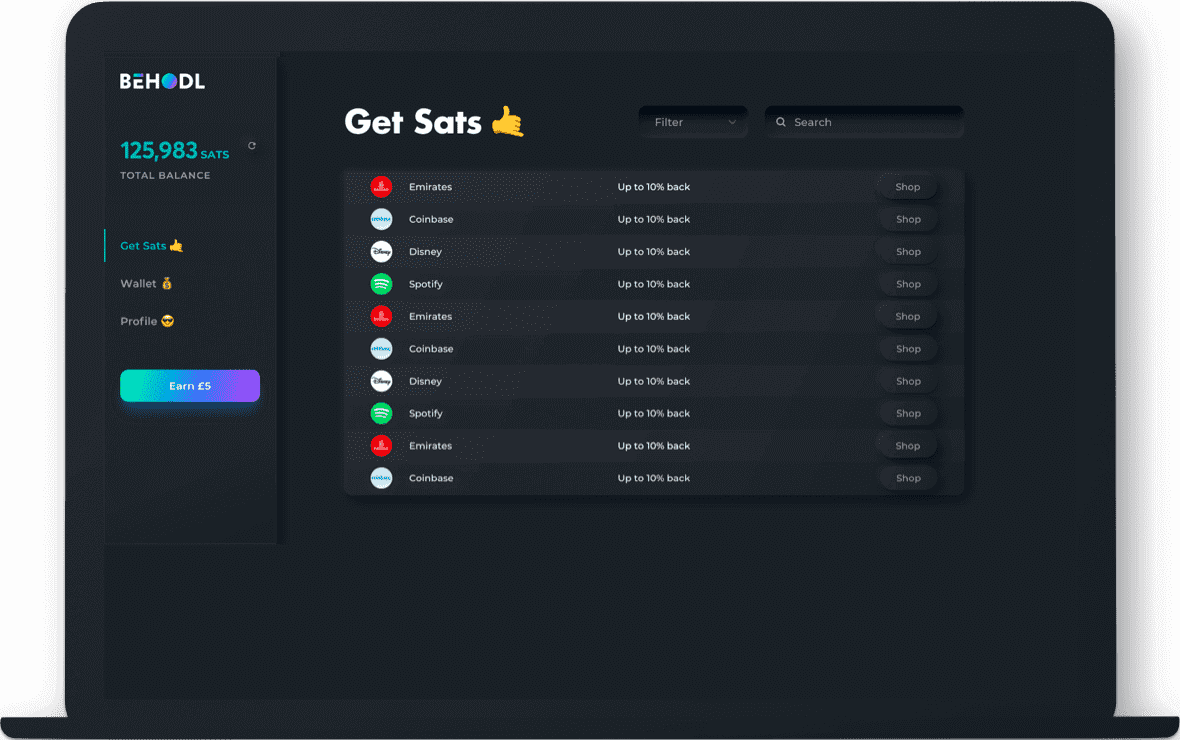Click the third Coinbase name text
1180x740 pixels.
click(431, 478)
